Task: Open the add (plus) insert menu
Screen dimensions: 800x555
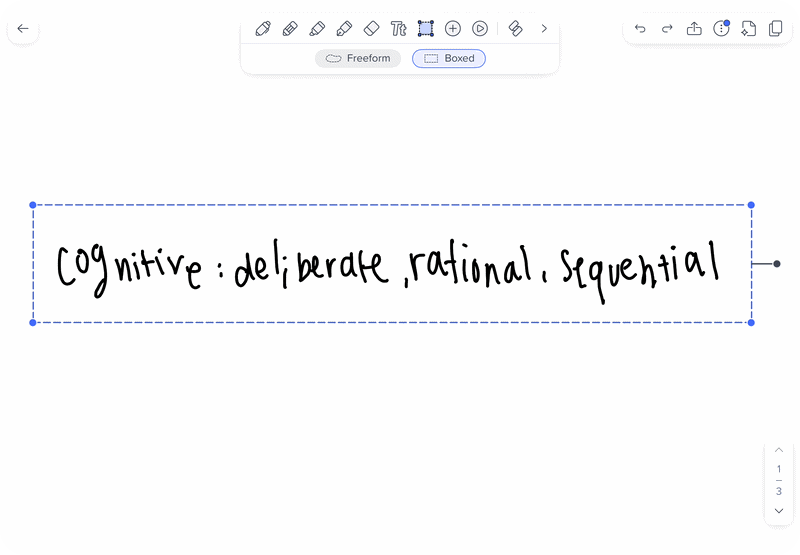Action: 453,29
